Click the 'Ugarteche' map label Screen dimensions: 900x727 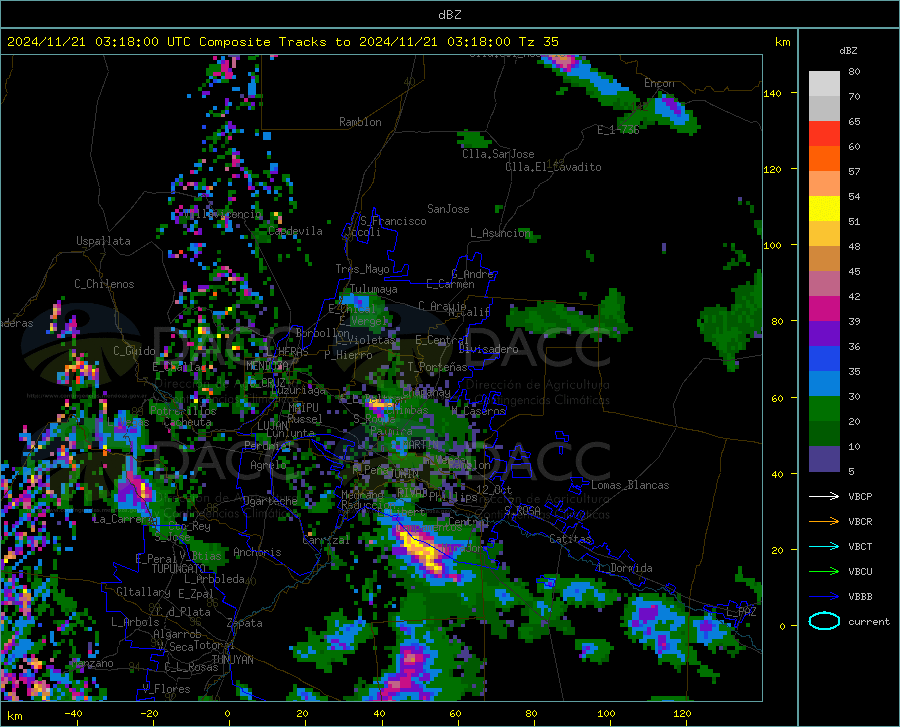pos(270,501)
